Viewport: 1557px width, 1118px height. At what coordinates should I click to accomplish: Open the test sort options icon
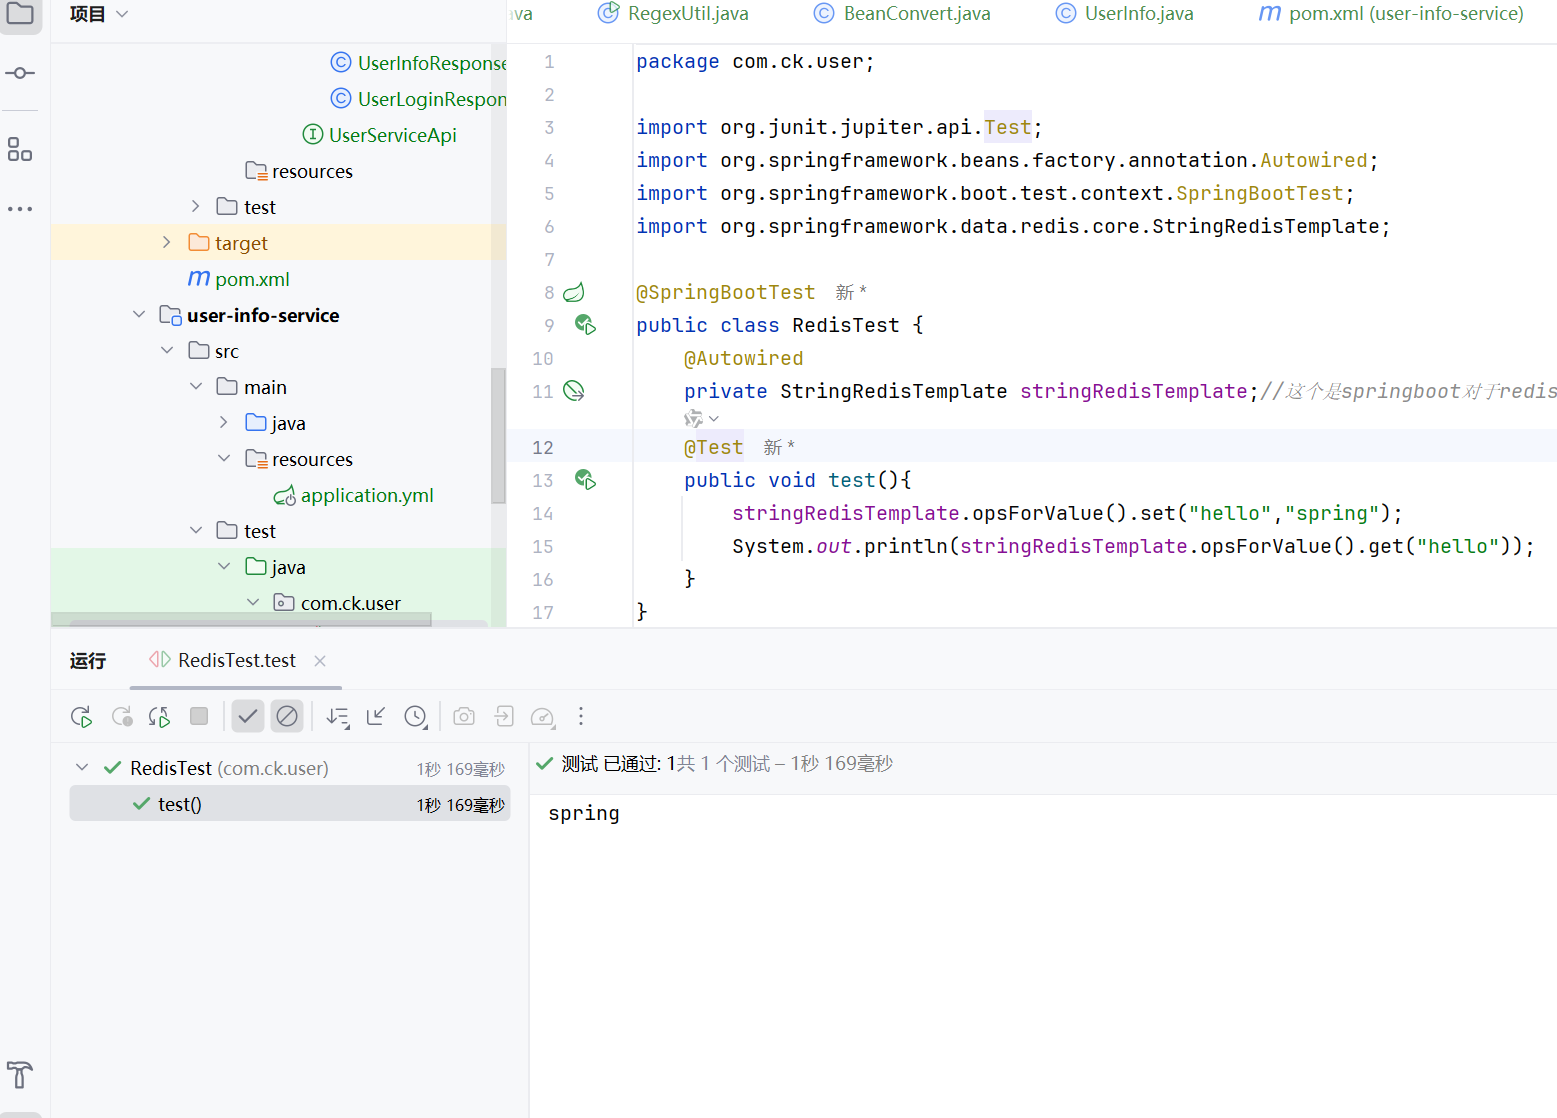tap(338, 717)
